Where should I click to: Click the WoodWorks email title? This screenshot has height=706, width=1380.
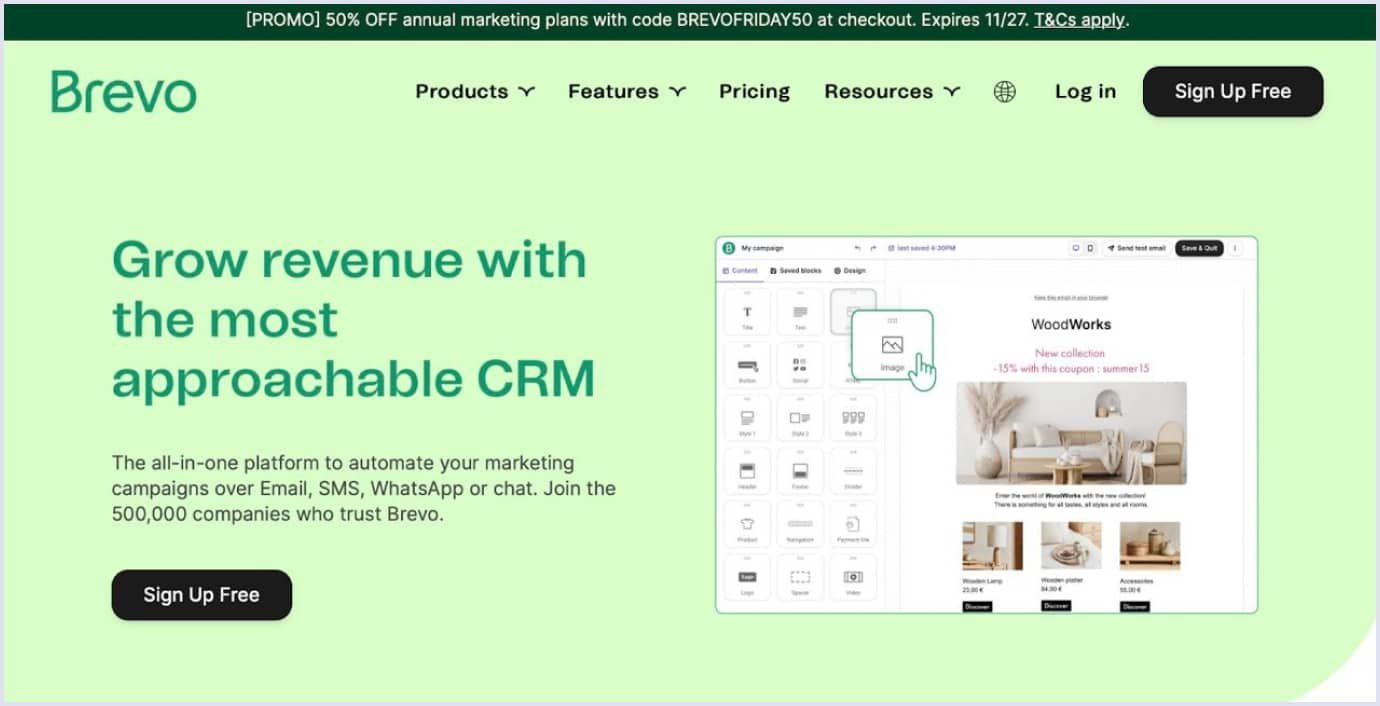tap(1071, 324)
